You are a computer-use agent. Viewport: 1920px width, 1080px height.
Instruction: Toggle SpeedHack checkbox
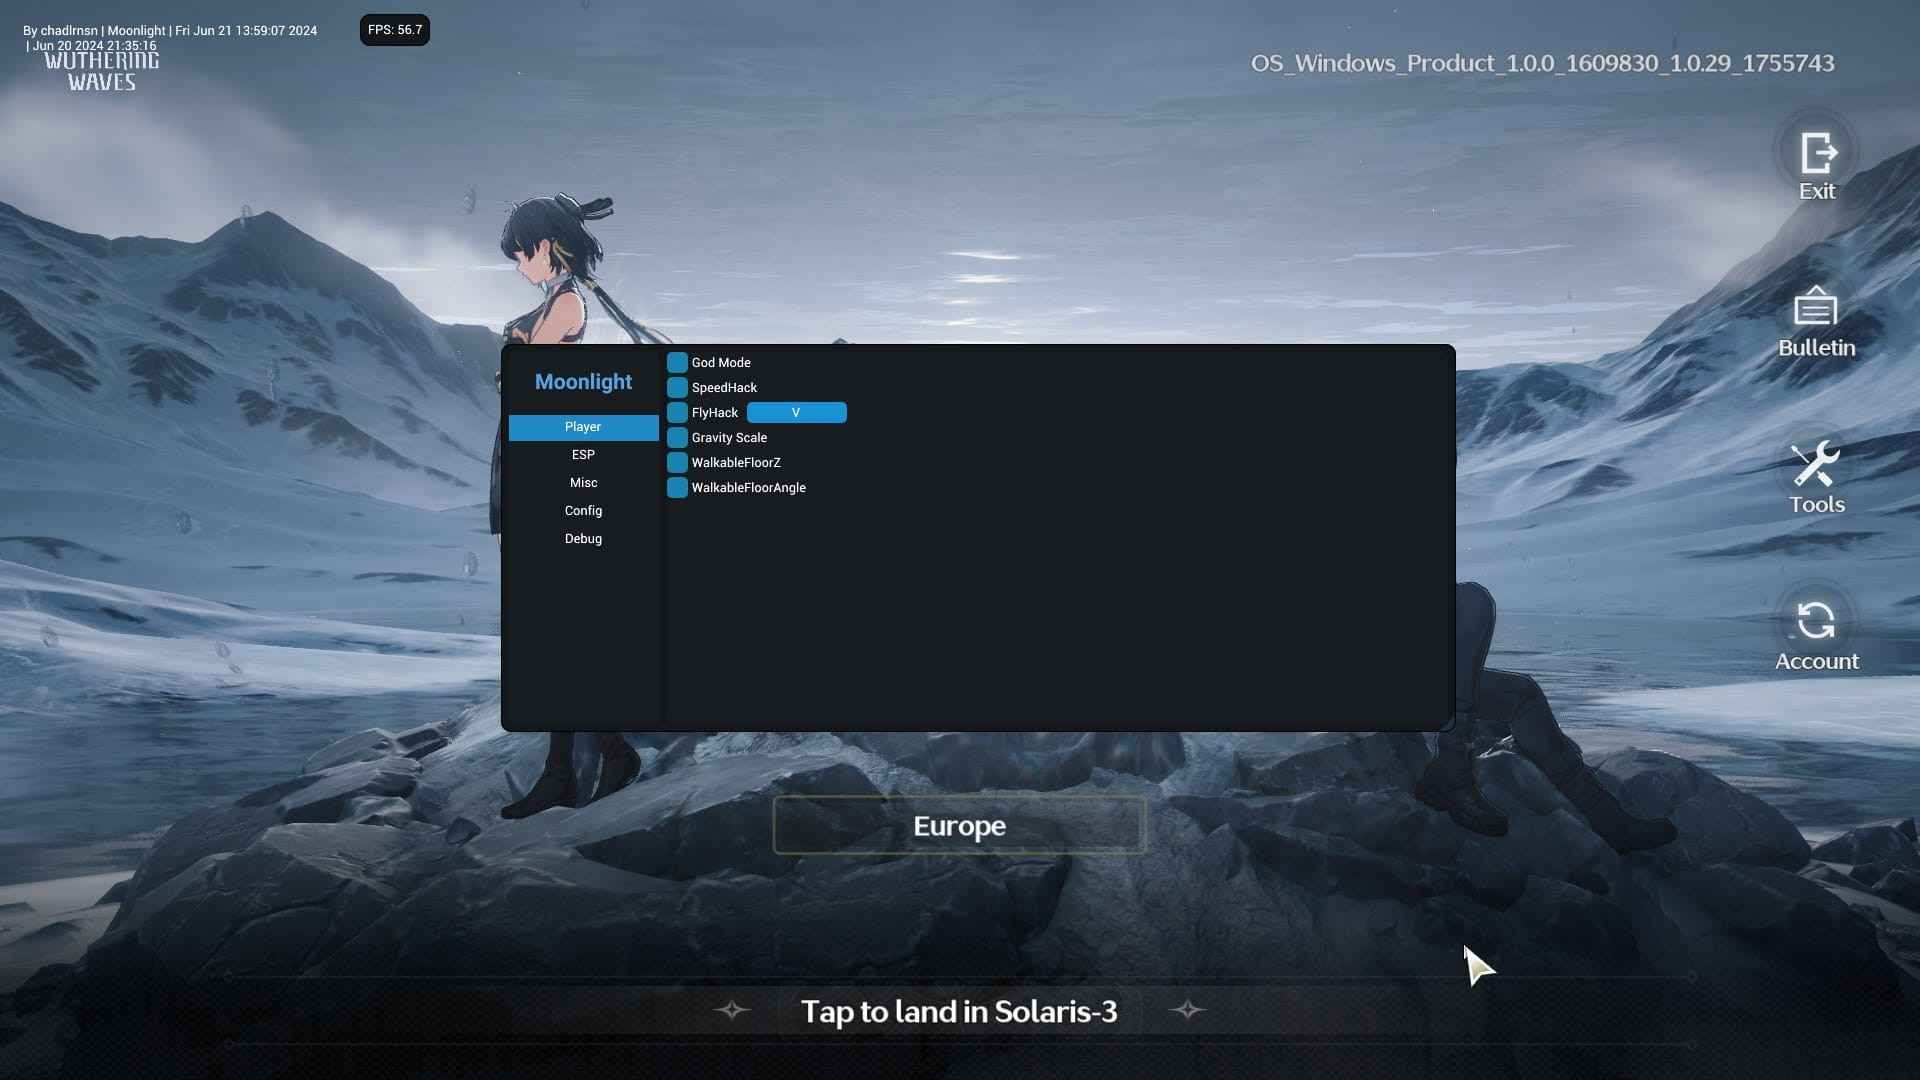(676, 386)
